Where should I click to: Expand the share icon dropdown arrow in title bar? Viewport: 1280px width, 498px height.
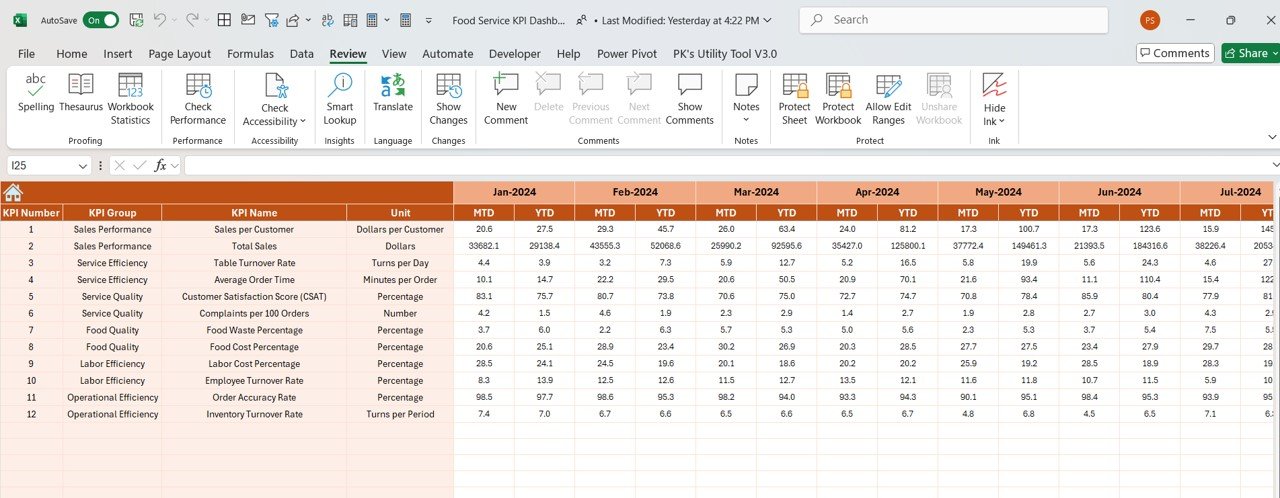point(308,20)
